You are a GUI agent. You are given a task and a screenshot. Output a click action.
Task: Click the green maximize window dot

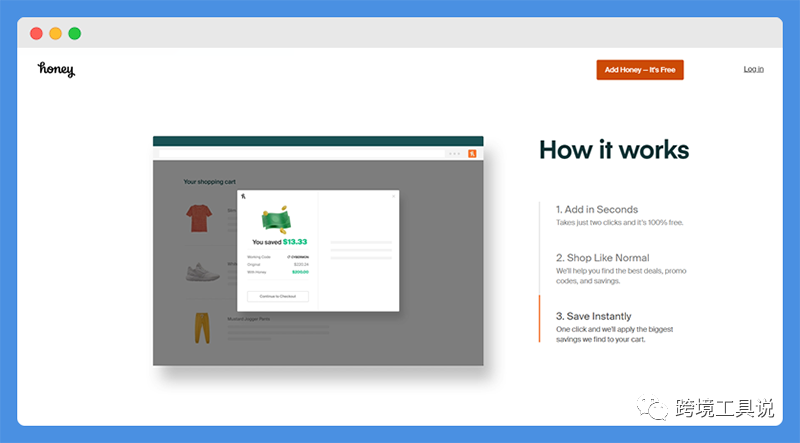tap(74, 33)
